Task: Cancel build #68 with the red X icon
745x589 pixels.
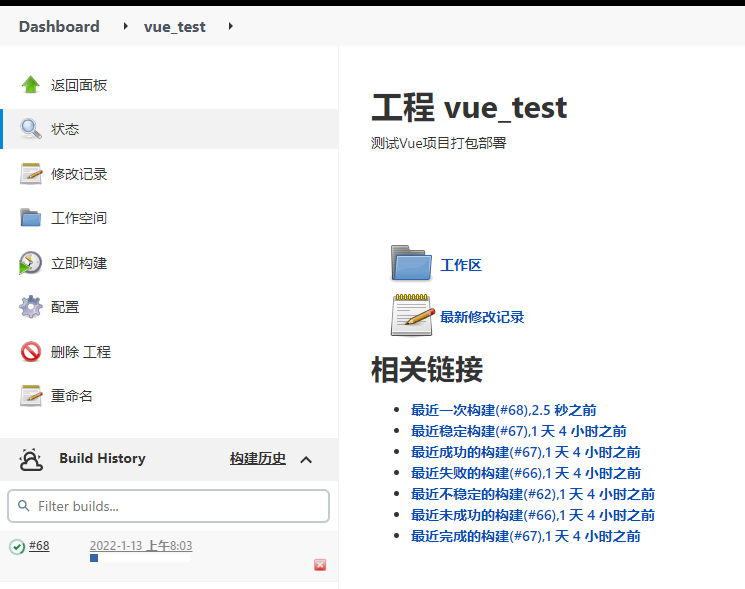Action: tap(320, 564)
